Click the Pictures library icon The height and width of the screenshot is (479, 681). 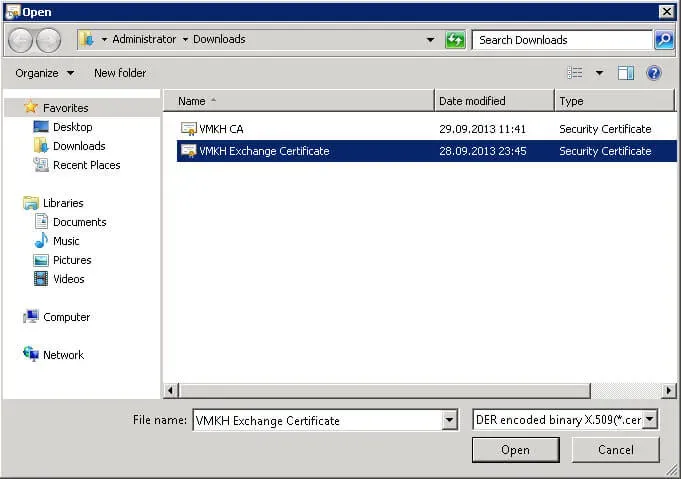click(41, 260)
